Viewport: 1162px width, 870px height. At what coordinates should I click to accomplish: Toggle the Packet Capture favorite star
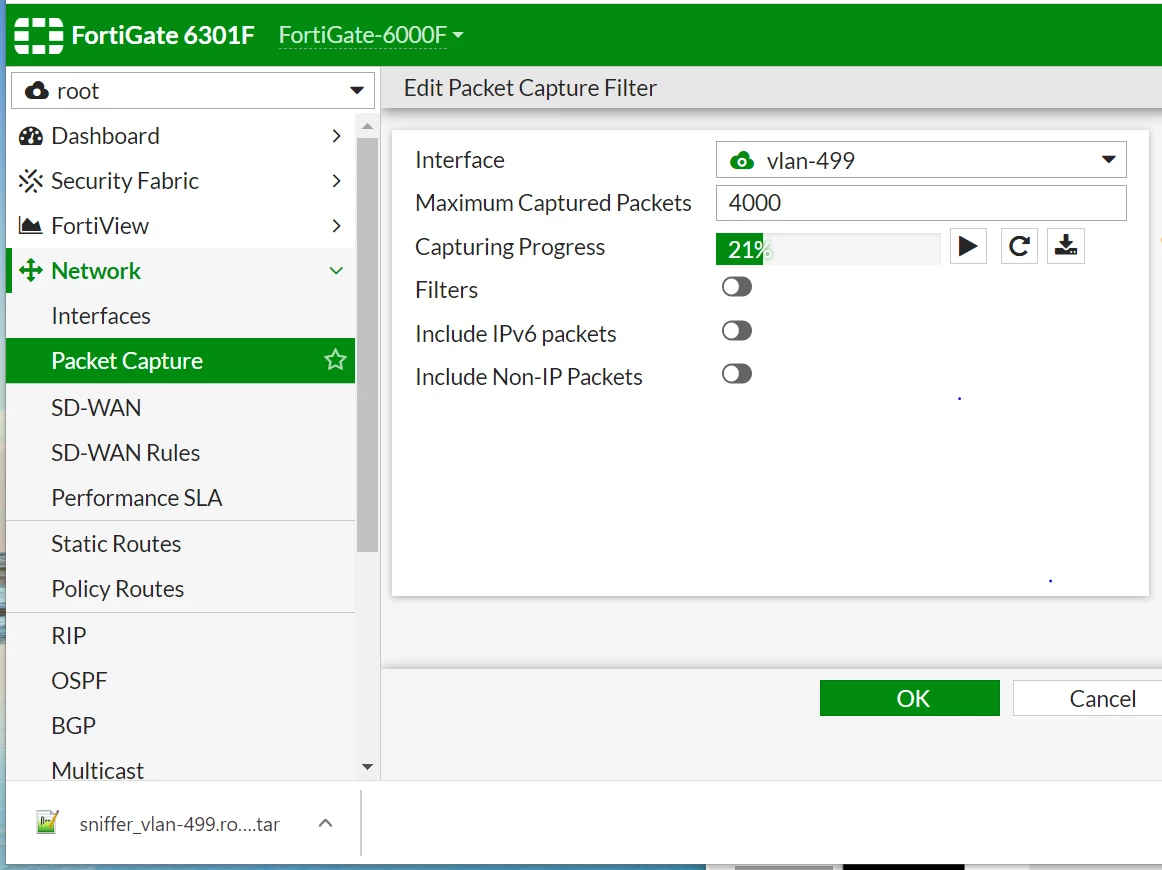335,360
